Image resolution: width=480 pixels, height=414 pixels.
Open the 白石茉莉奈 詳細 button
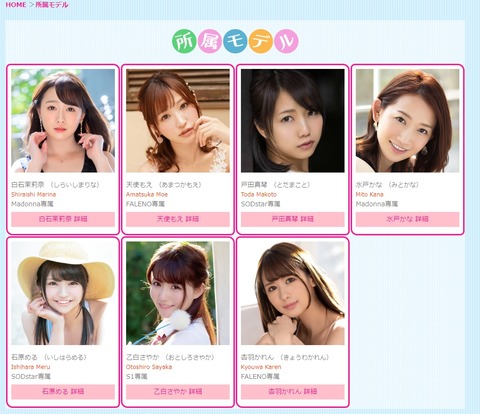tap(63, 219)
